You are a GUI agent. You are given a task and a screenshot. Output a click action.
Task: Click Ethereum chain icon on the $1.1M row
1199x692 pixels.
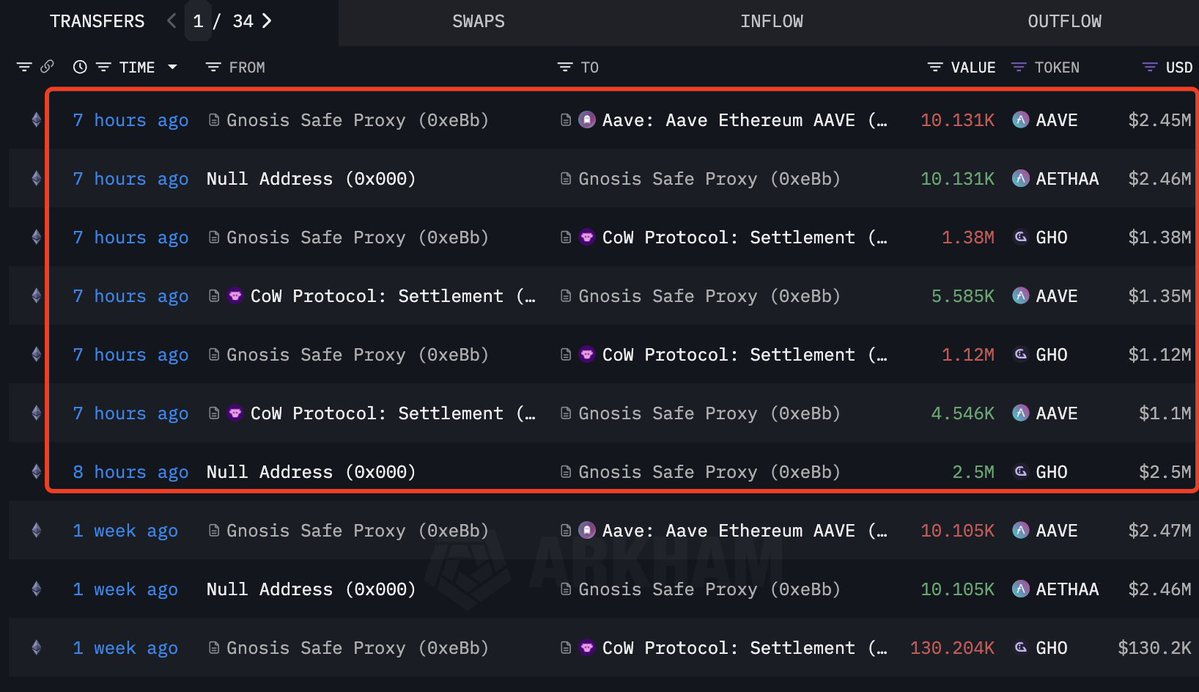pos(36,413)
